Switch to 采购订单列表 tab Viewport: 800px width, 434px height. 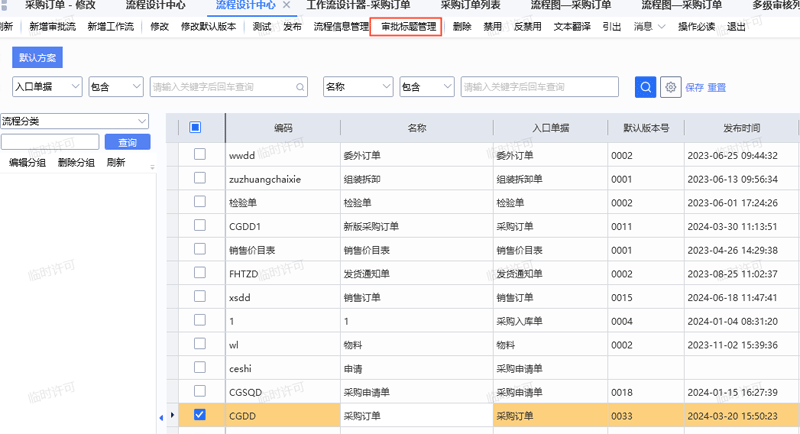pos(470,5)
